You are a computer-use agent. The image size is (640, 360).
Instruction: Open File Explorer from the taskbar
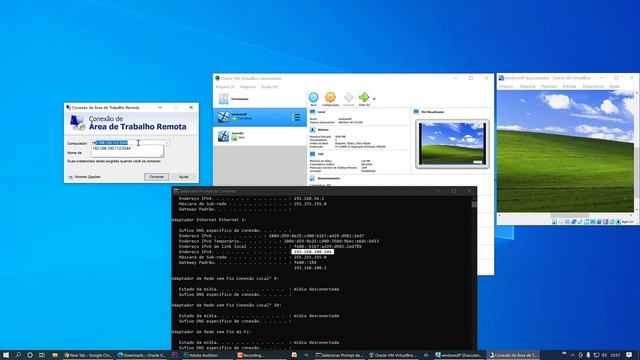pyautogui.click(x=55, y=355)
